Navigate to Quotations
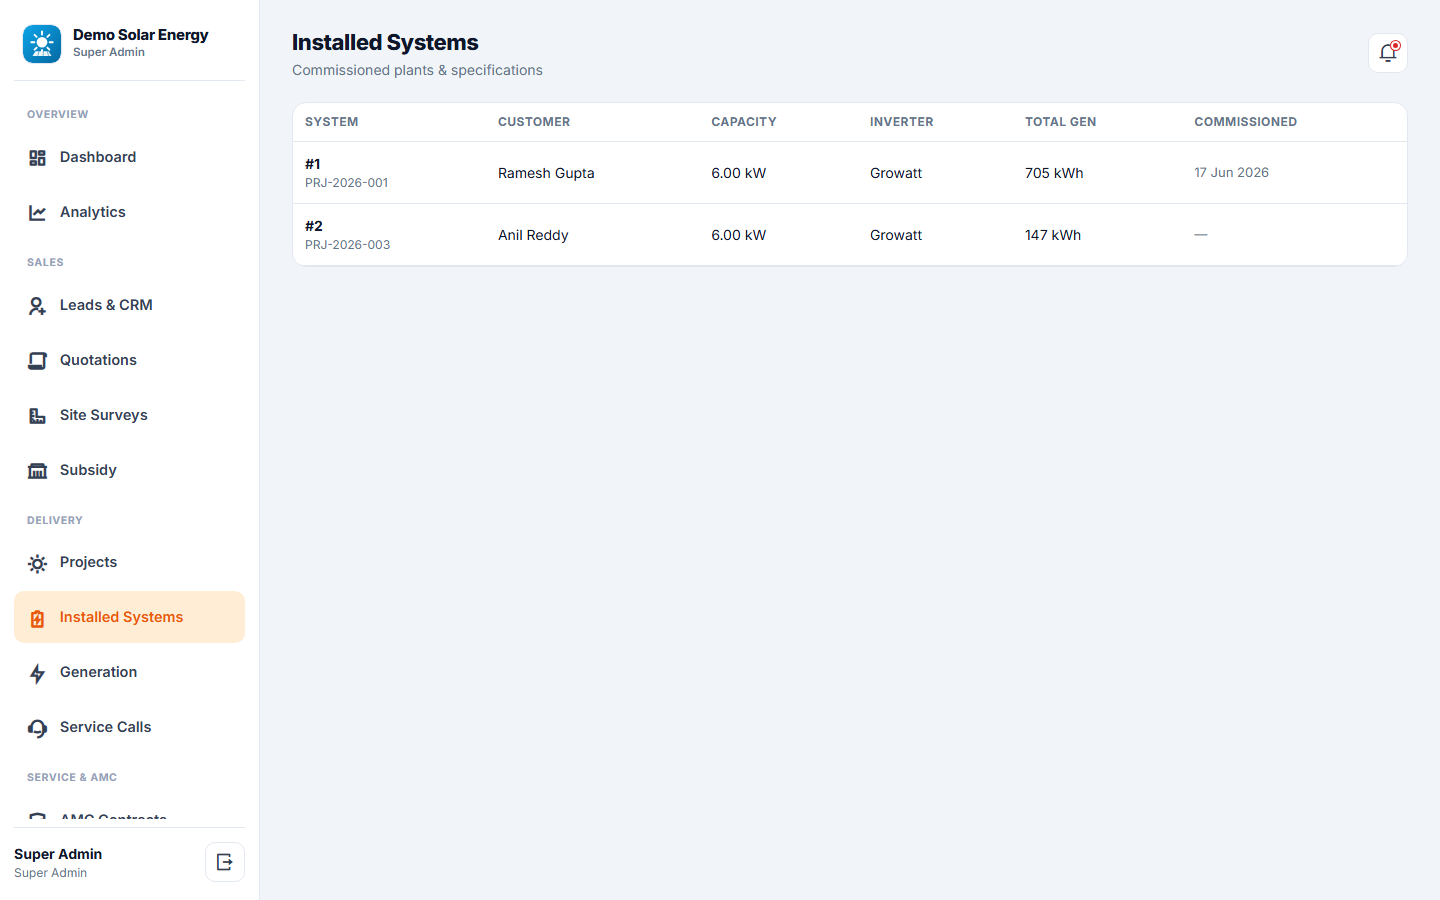 pyautogui.click(x=129, y=360)
